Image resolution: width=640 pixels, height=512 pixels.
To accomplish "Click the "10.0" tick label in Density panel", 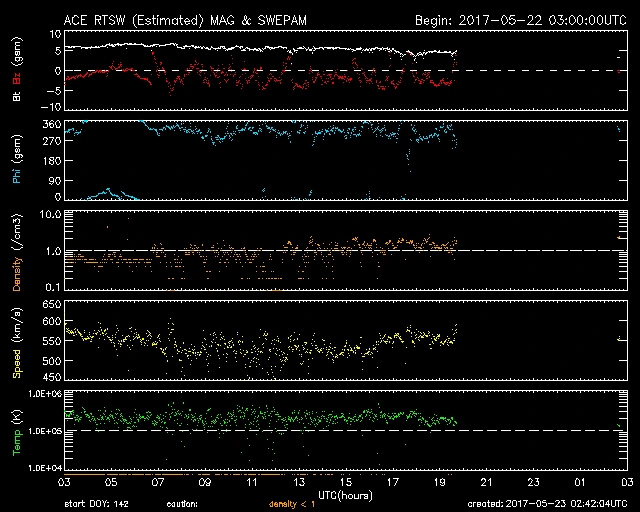I will tap(50, 214).
